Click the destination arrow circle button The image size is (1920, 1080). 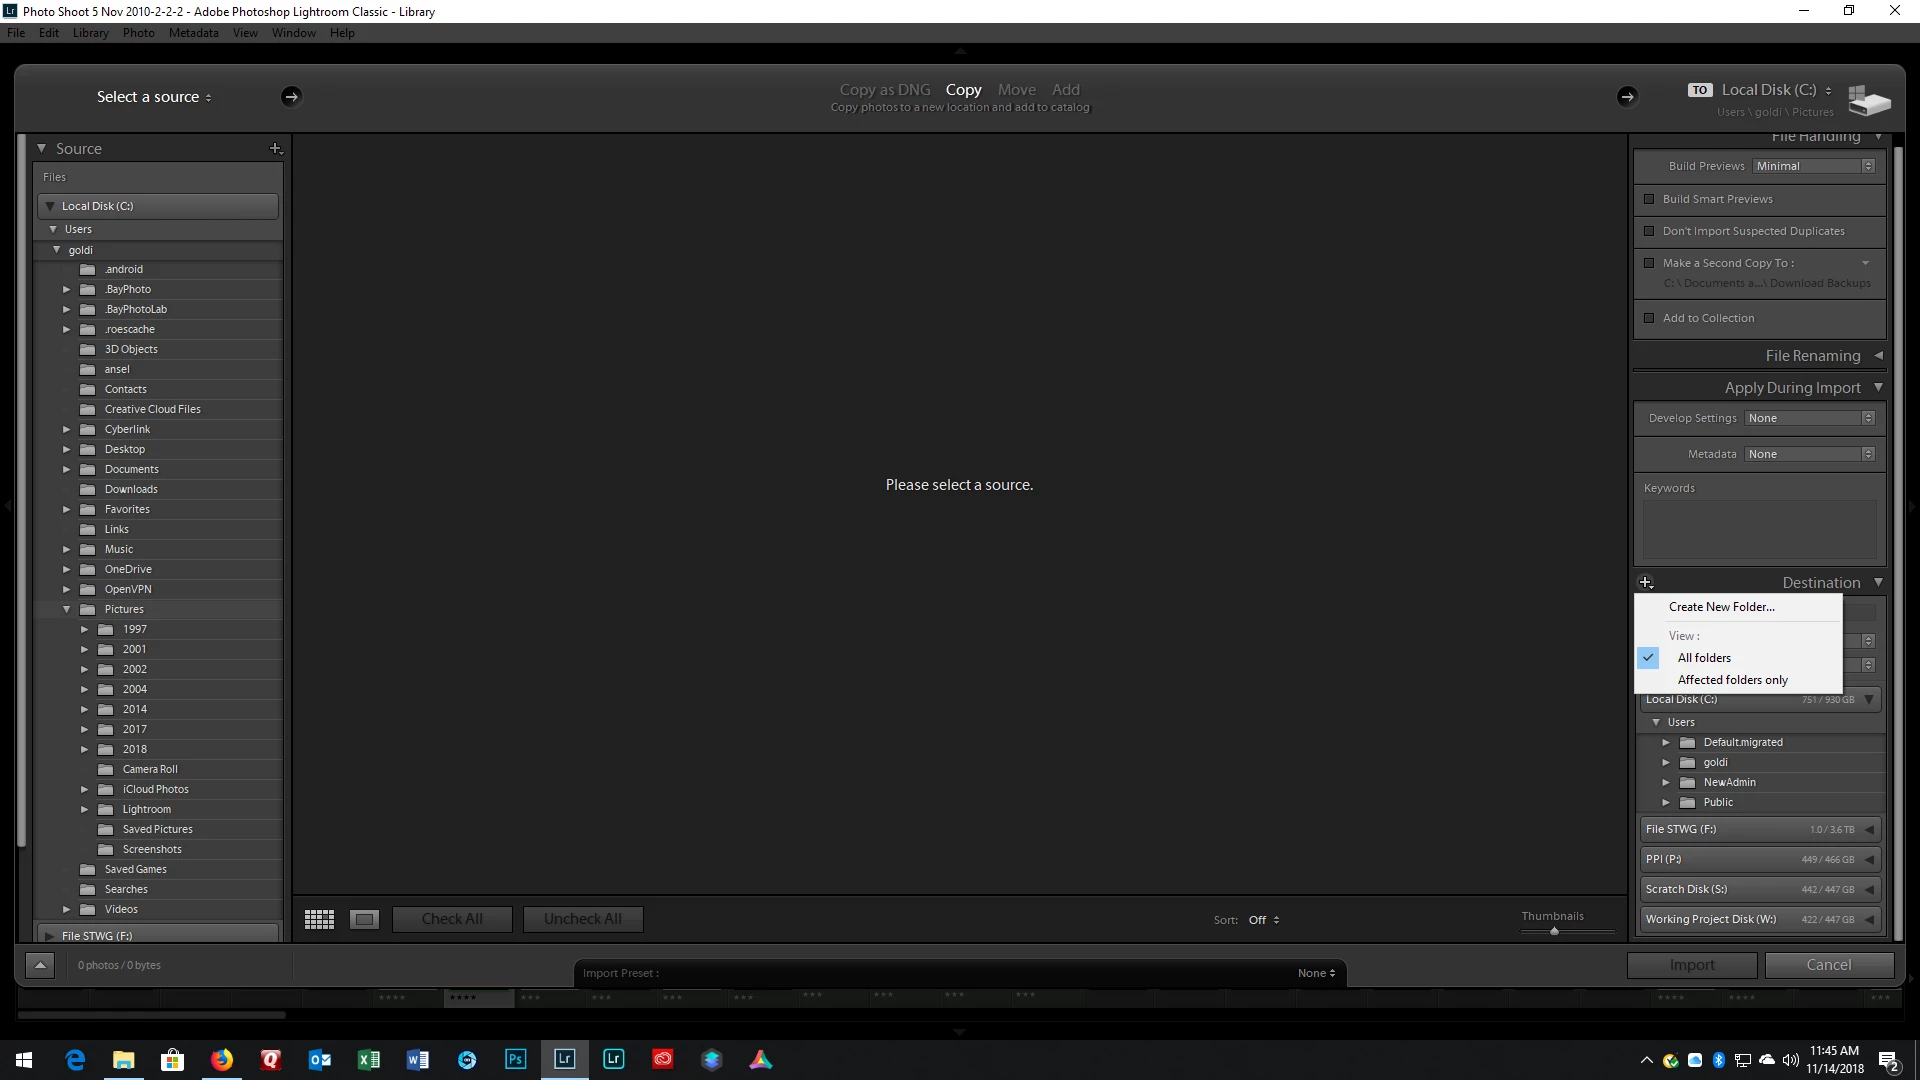1627,96
